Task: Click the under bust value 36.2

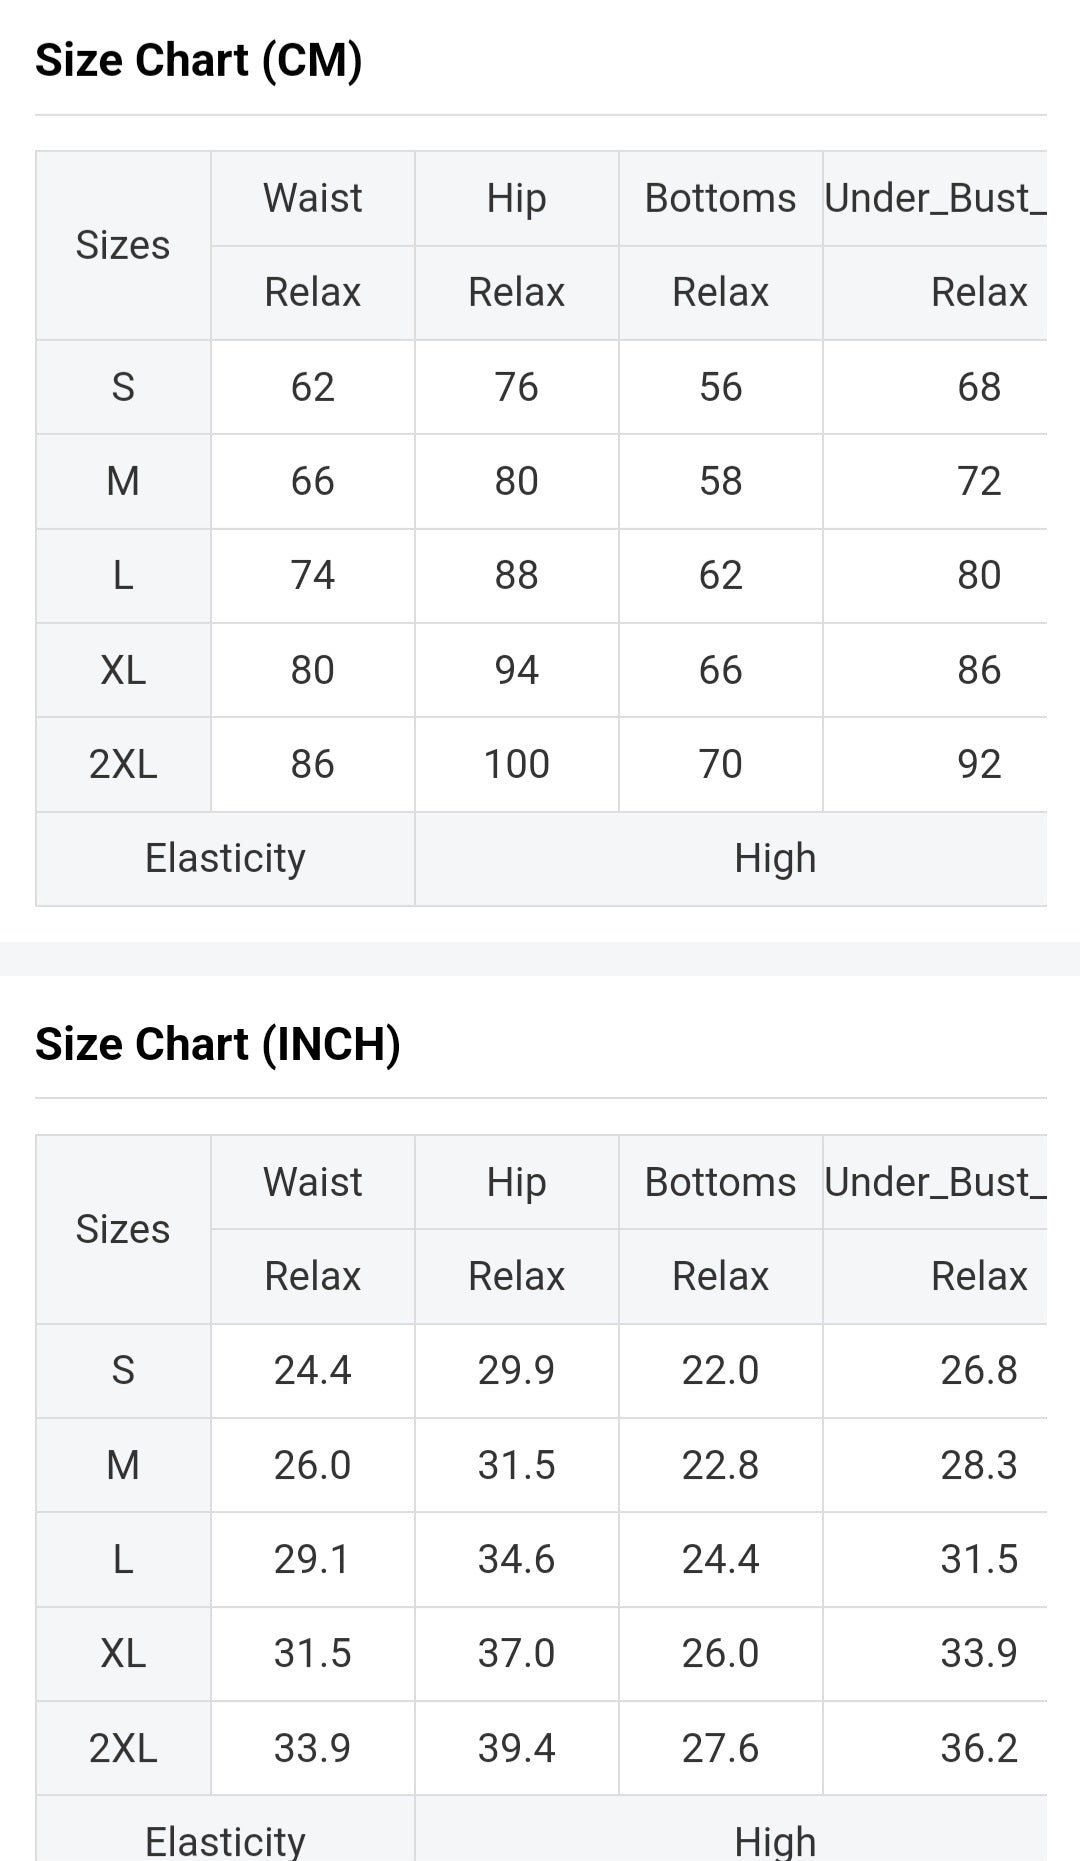Action: [x=978, y=1748]
